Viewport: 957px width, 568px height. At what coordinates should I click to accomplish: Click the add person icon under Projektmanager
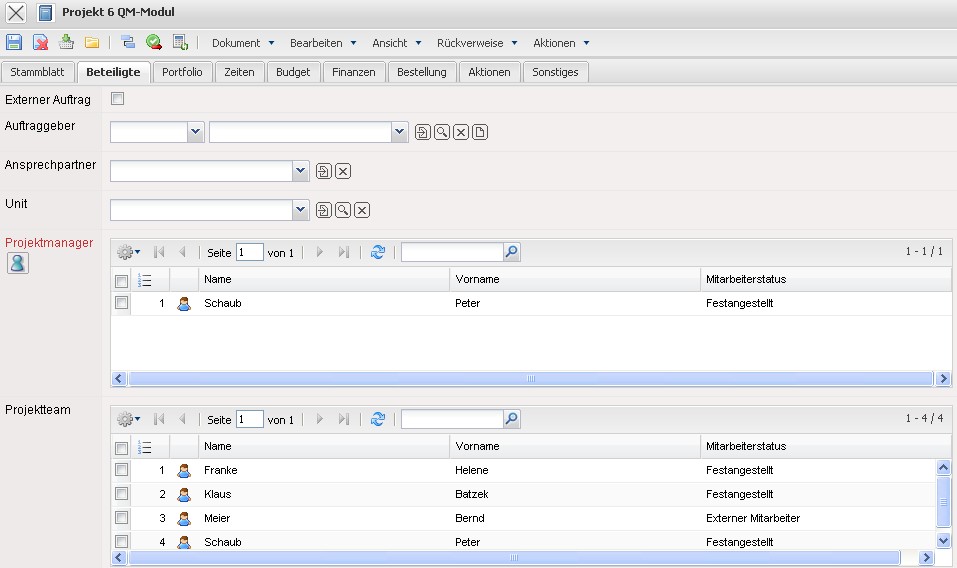tap(17, 263)
